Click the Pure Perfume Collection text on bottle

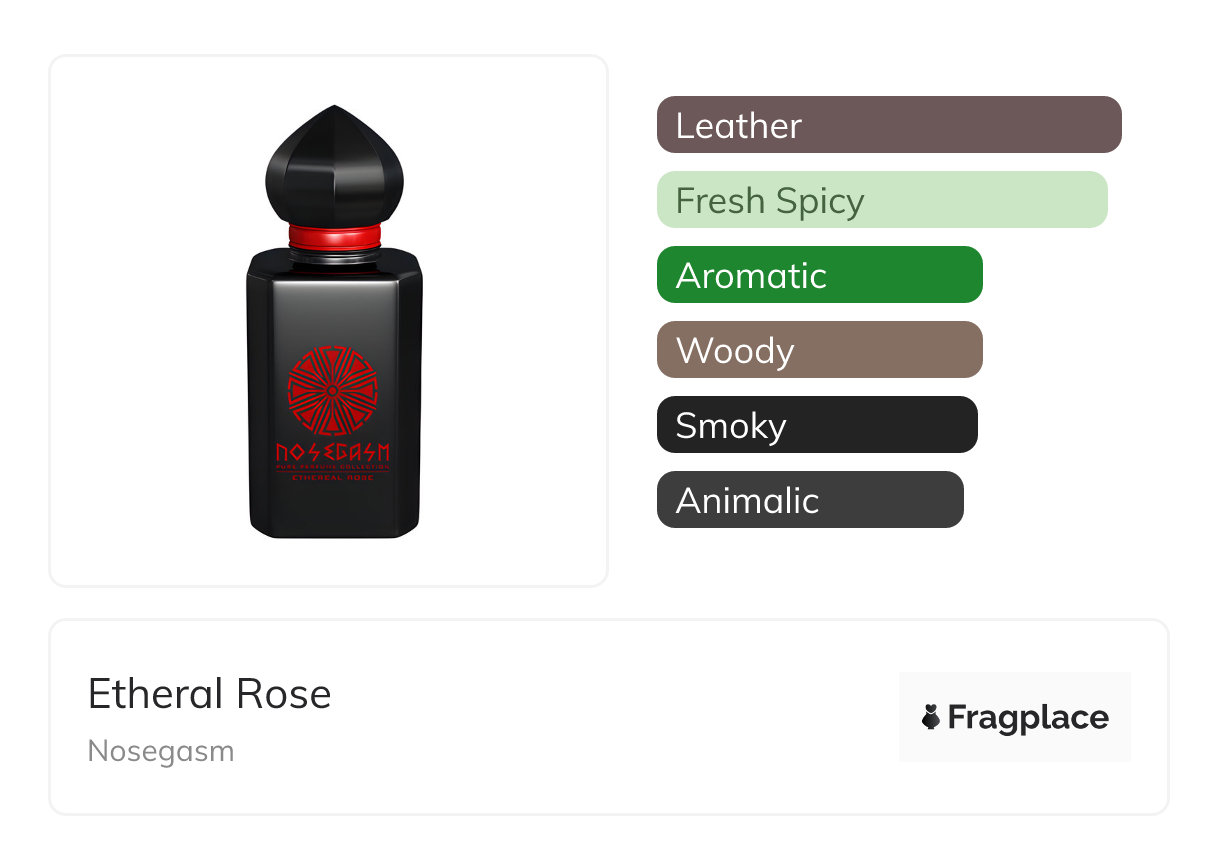click(x=332, y=467)
